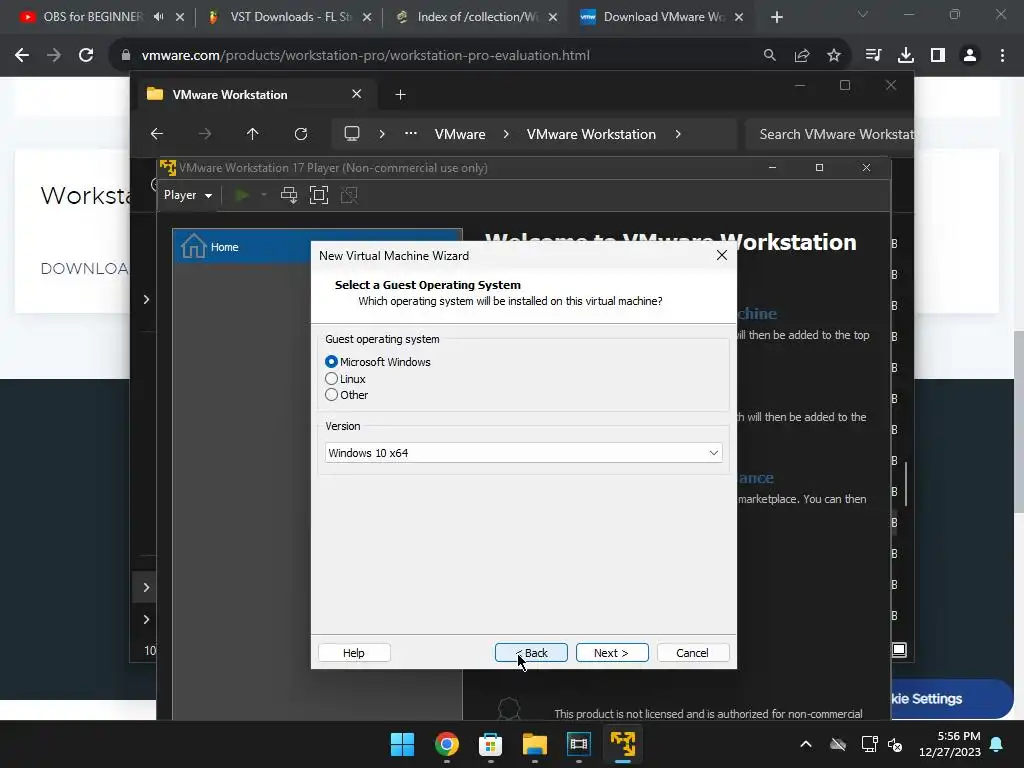
Task: Reload the vmware.com page
Action: point(86,56)
